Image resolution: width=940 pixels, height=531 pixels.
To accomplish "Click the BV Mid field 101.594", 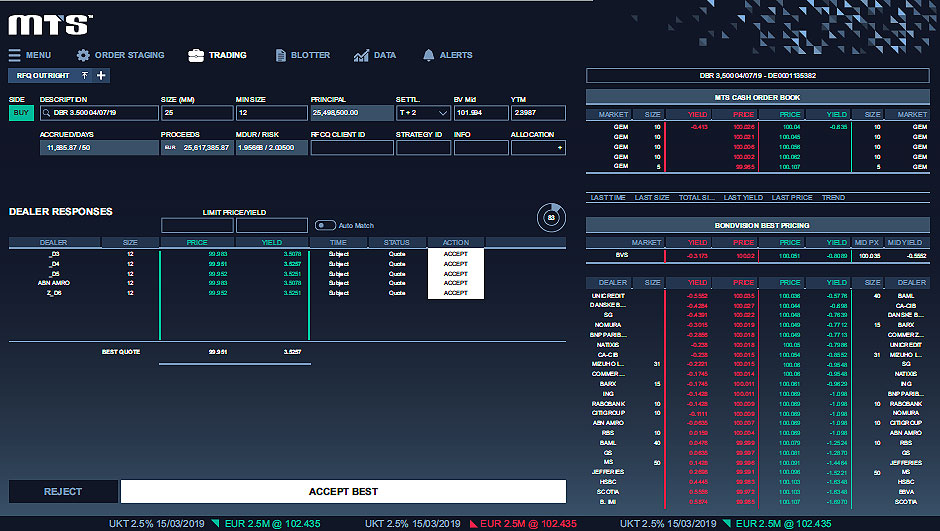I will click(481, 113).
